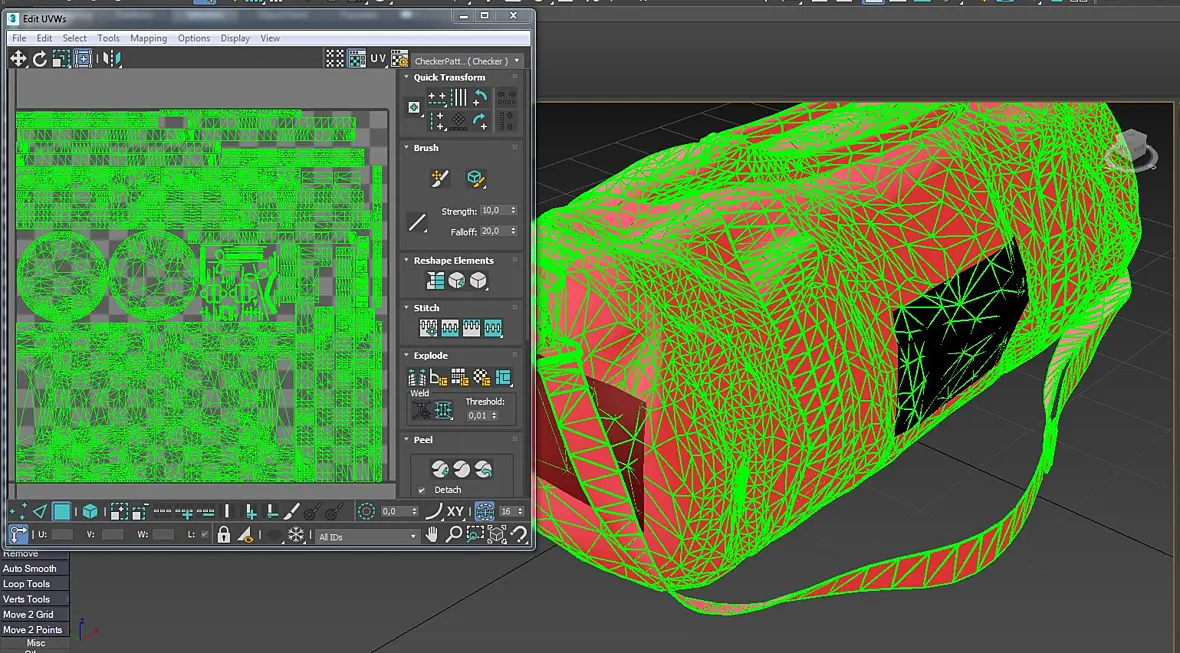Image resolution: width=1180 pixels, height=653 pixels.
Task: Activate the Pan view hand icon
Action: point(432,535)
